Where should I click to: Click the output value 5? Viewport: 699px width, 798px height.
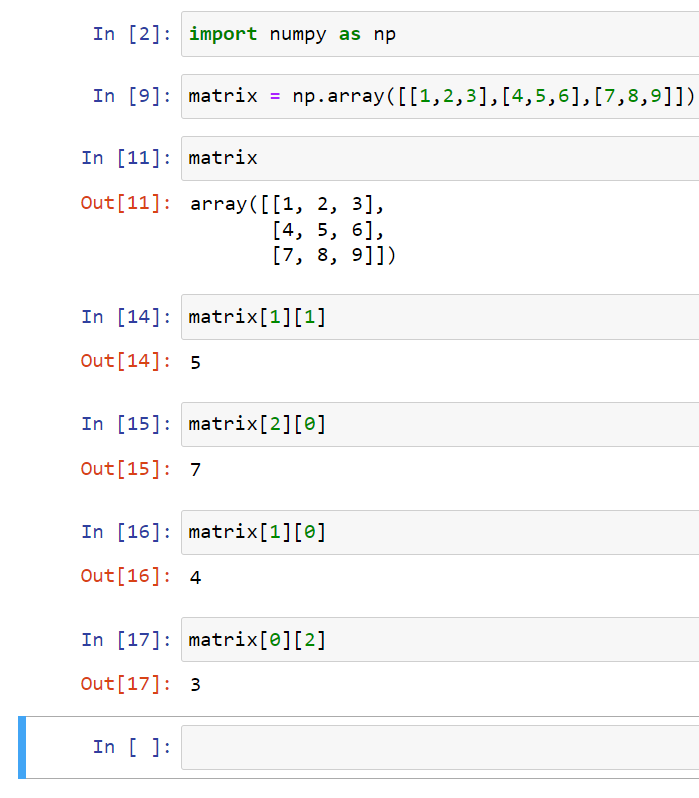point(195,363)
